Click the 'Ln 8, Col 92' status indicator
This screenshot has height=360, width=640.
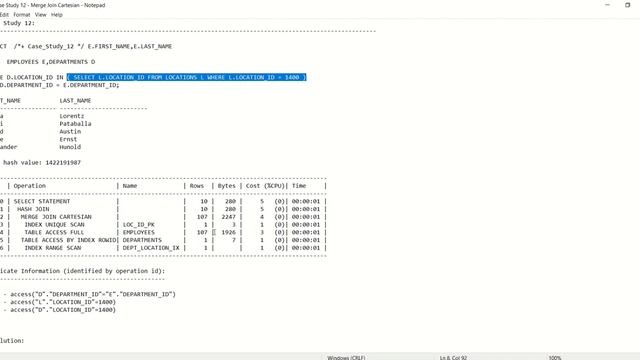tap(453, 358)
